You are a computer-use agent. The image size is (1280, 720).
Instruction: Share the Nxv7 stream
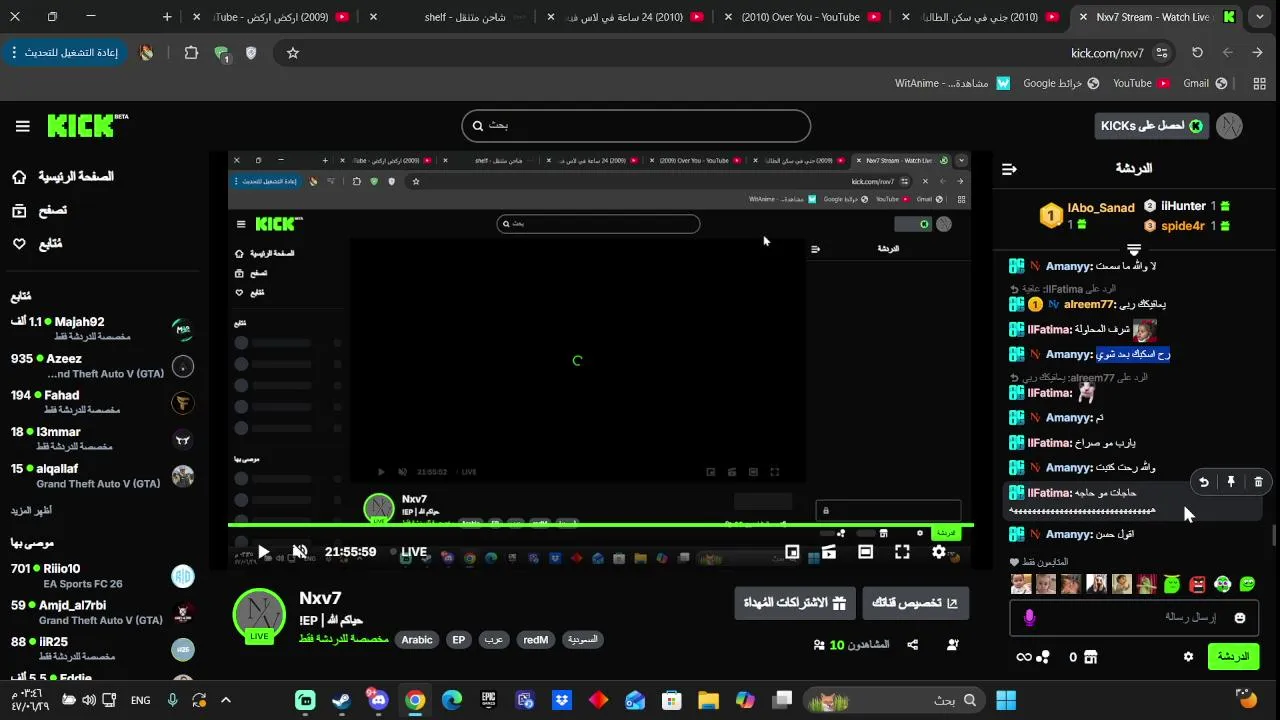click(x=913, y=645)
